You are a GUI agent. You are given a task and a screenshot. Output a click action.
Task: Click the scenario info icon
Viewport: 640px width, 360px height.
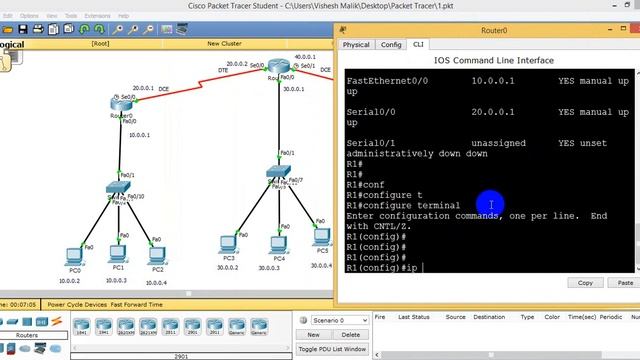303,320
